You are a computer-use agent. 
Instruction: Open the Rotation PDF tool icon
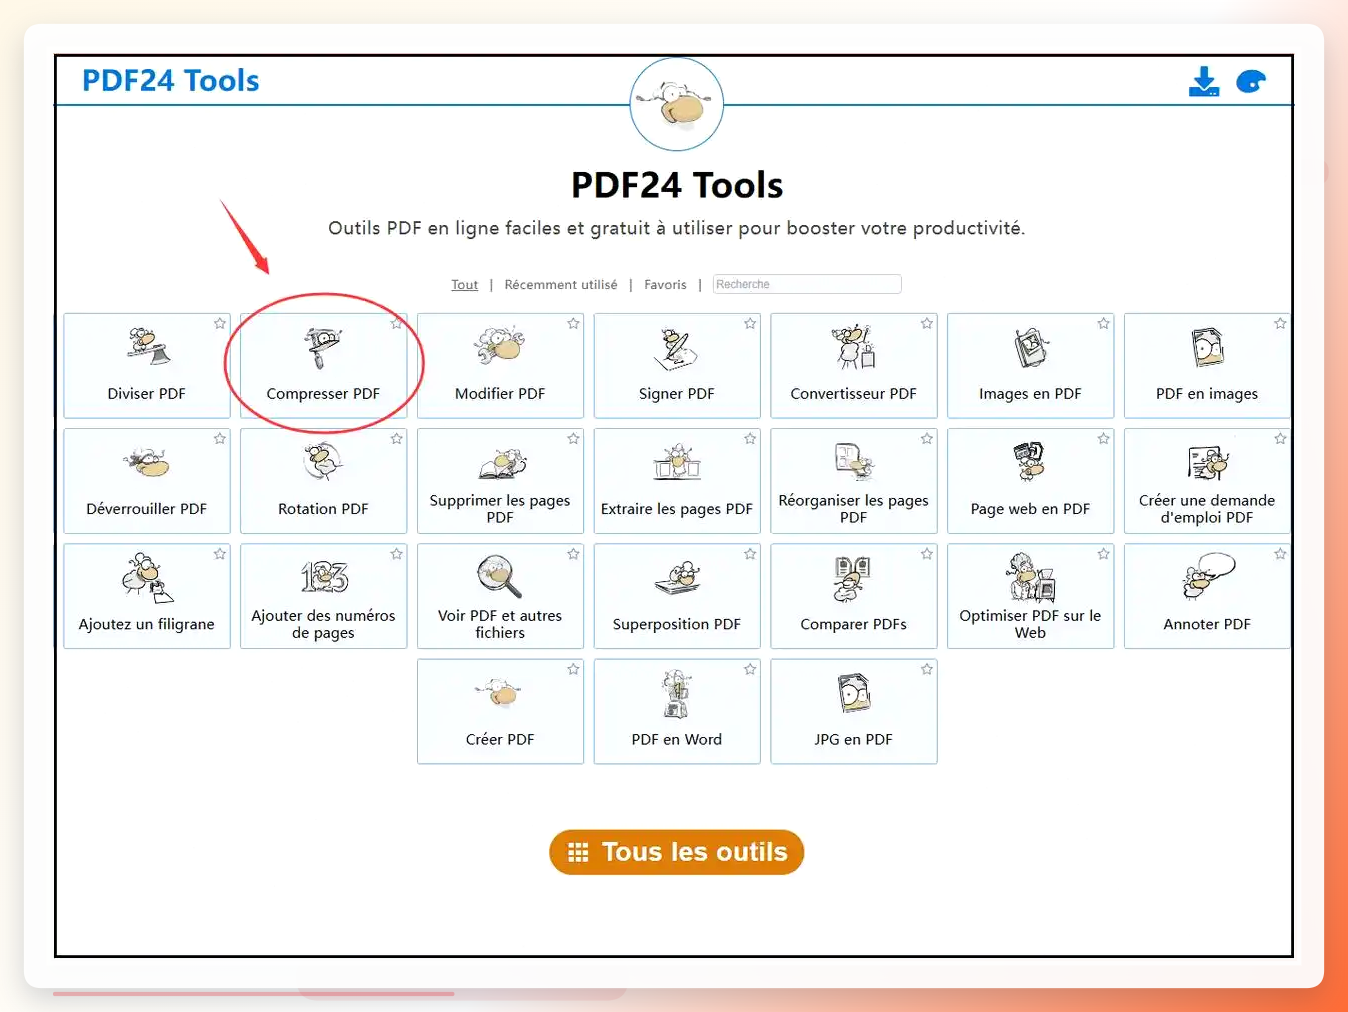(x=323, y=462)
